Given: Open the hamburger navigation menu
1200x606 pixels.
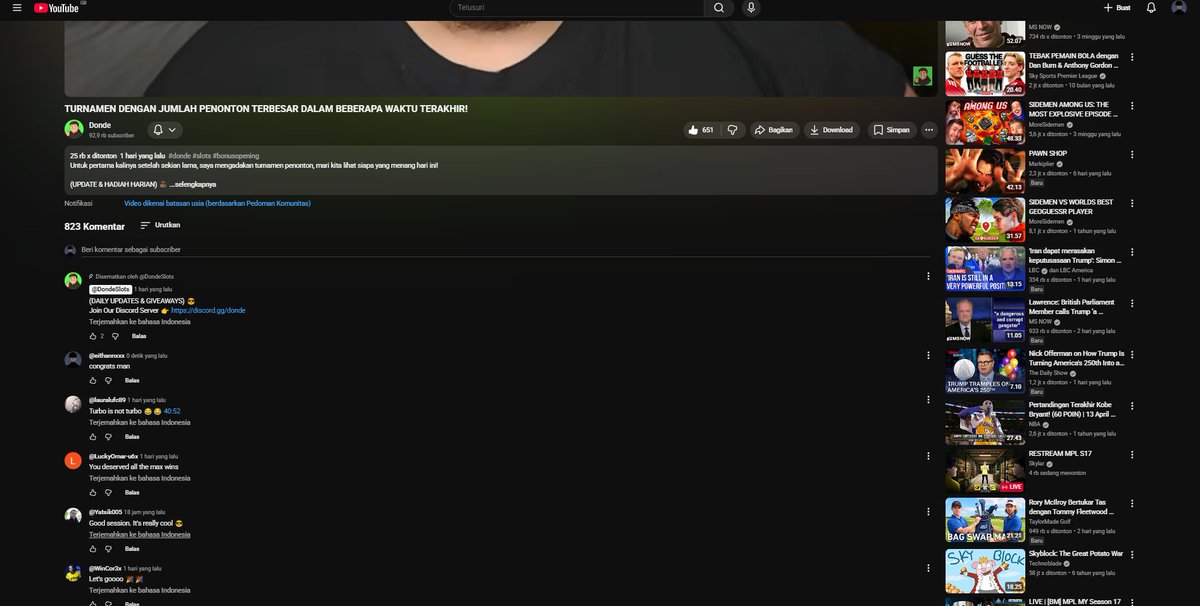Looking at the screenshot, I should pyautogui.click(x=16, y=7).
